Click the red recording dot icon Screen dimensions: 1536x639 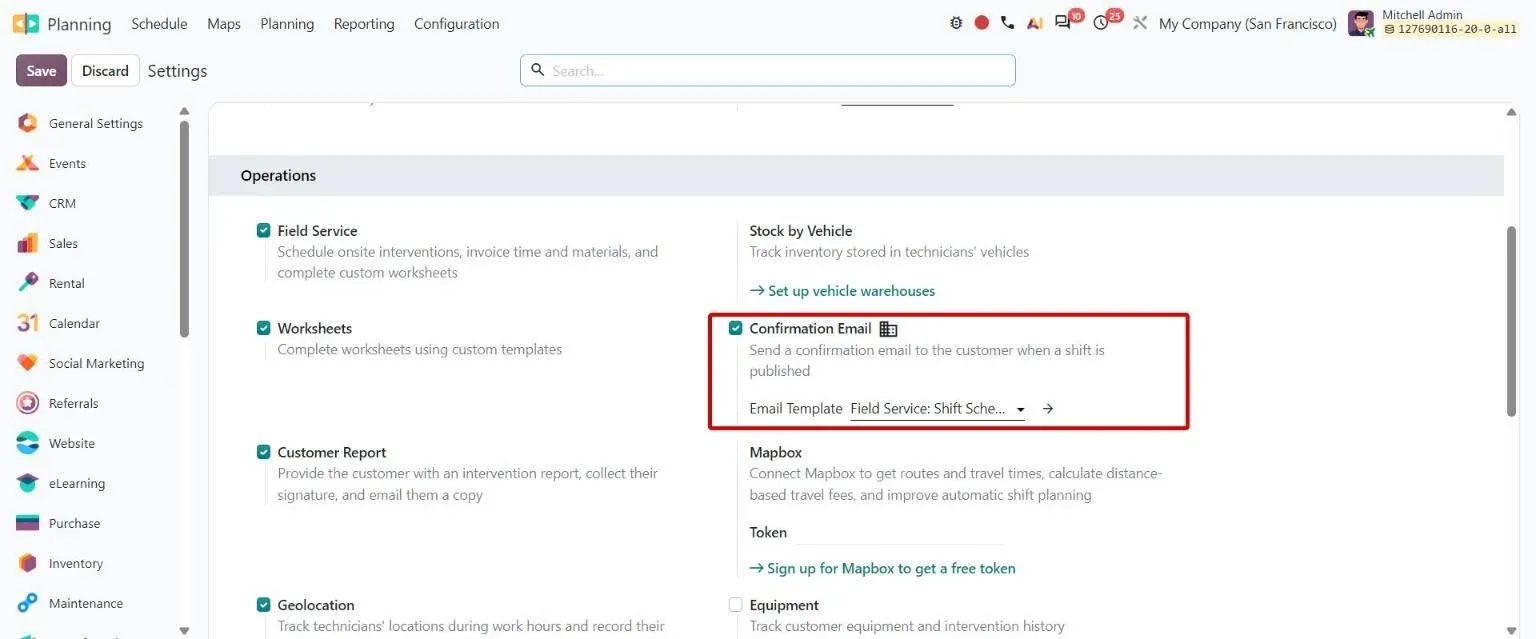[x=982, y=23]
